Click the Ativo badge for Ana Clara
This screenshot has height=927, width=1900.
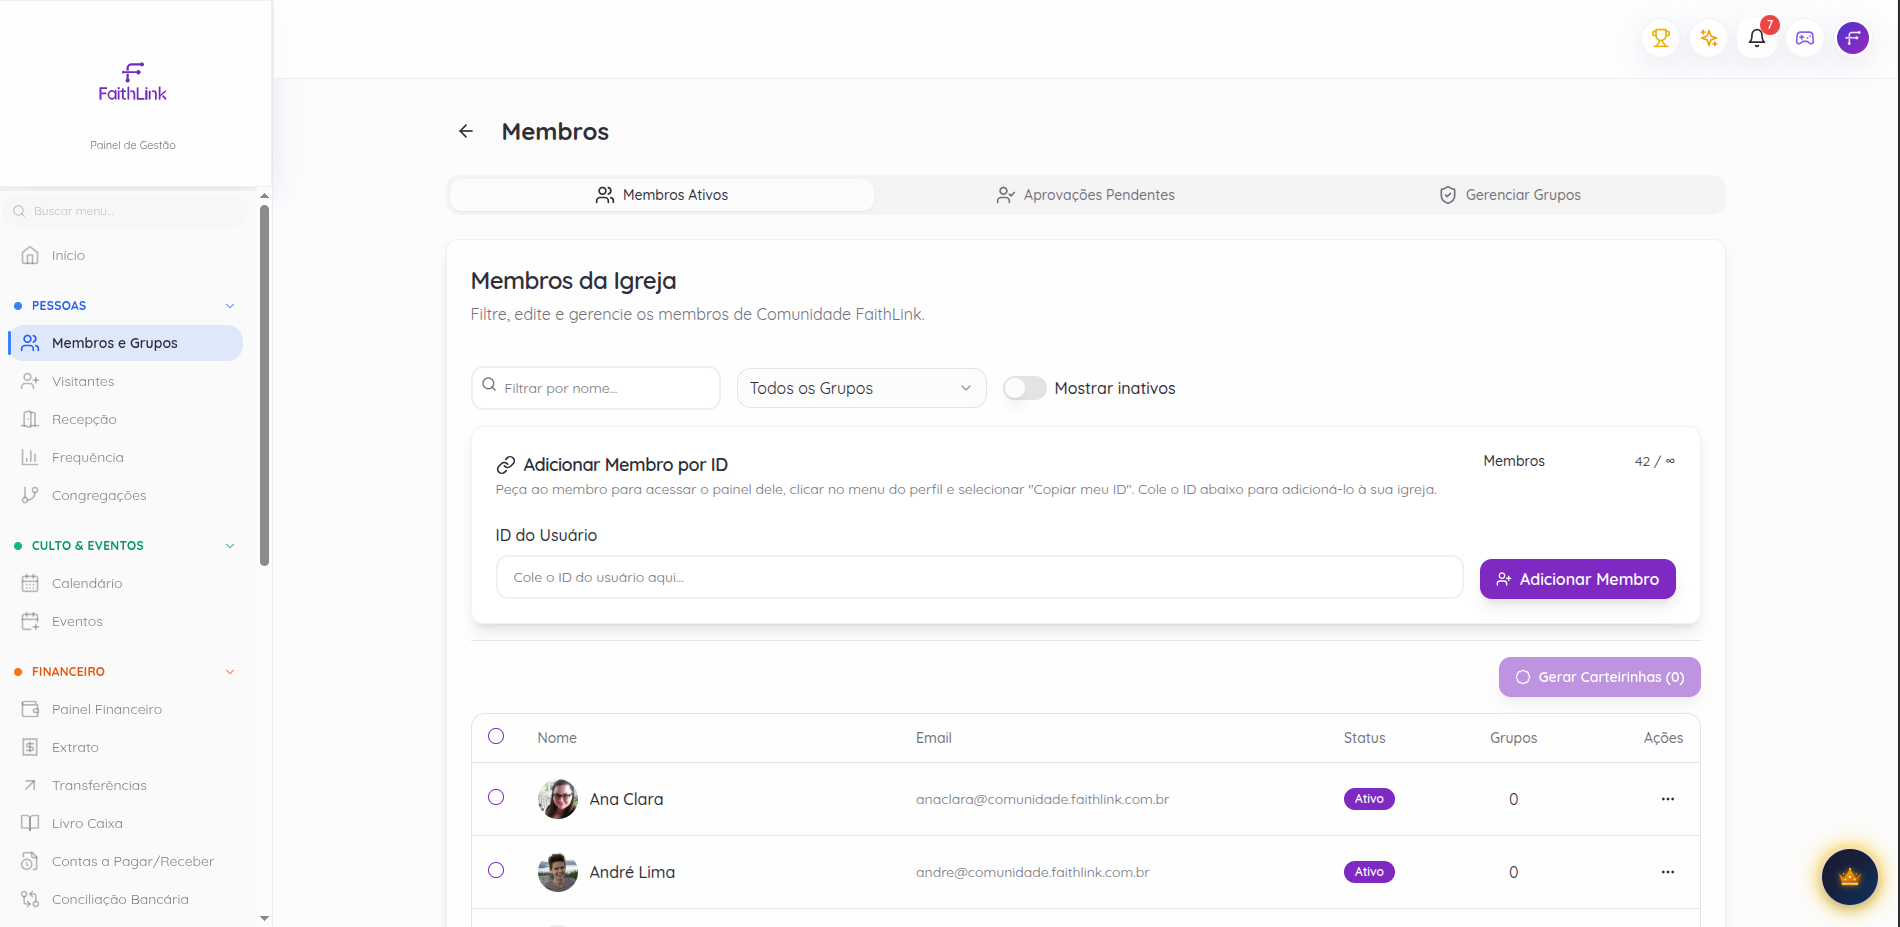pos(1369,799)
